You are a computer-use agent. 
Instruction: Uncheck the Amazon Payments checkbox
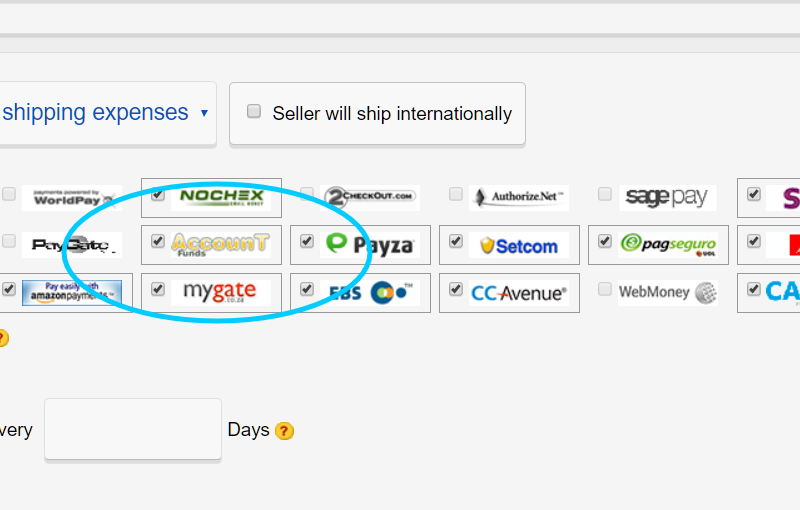9,289
